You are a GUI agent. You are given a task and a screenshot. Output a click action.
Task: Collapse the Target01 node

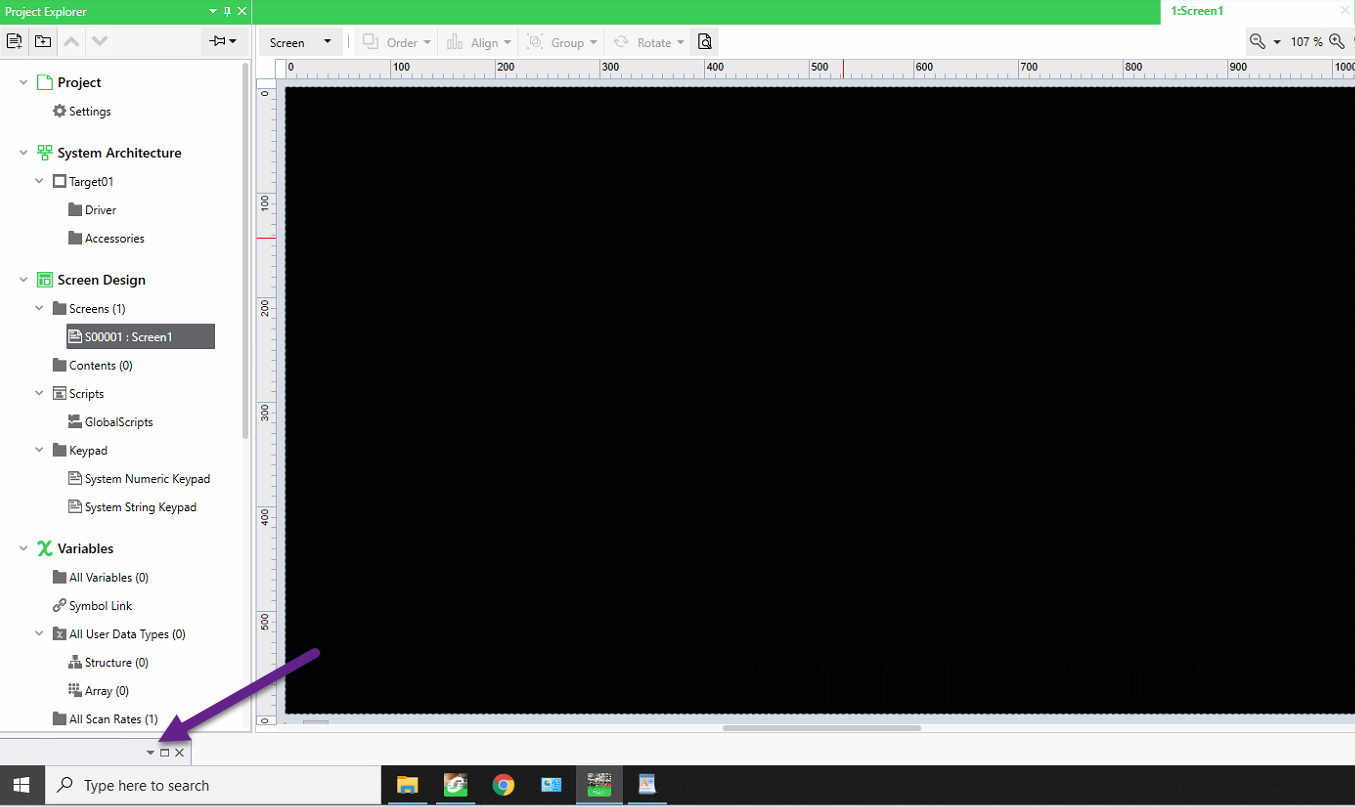pos(40,181)
